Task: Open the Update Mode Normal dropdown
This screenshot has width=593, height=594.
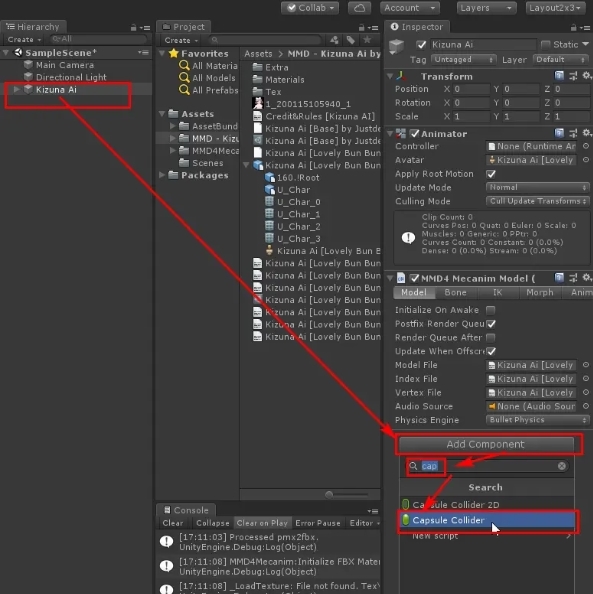Action: tap(537, 188)
